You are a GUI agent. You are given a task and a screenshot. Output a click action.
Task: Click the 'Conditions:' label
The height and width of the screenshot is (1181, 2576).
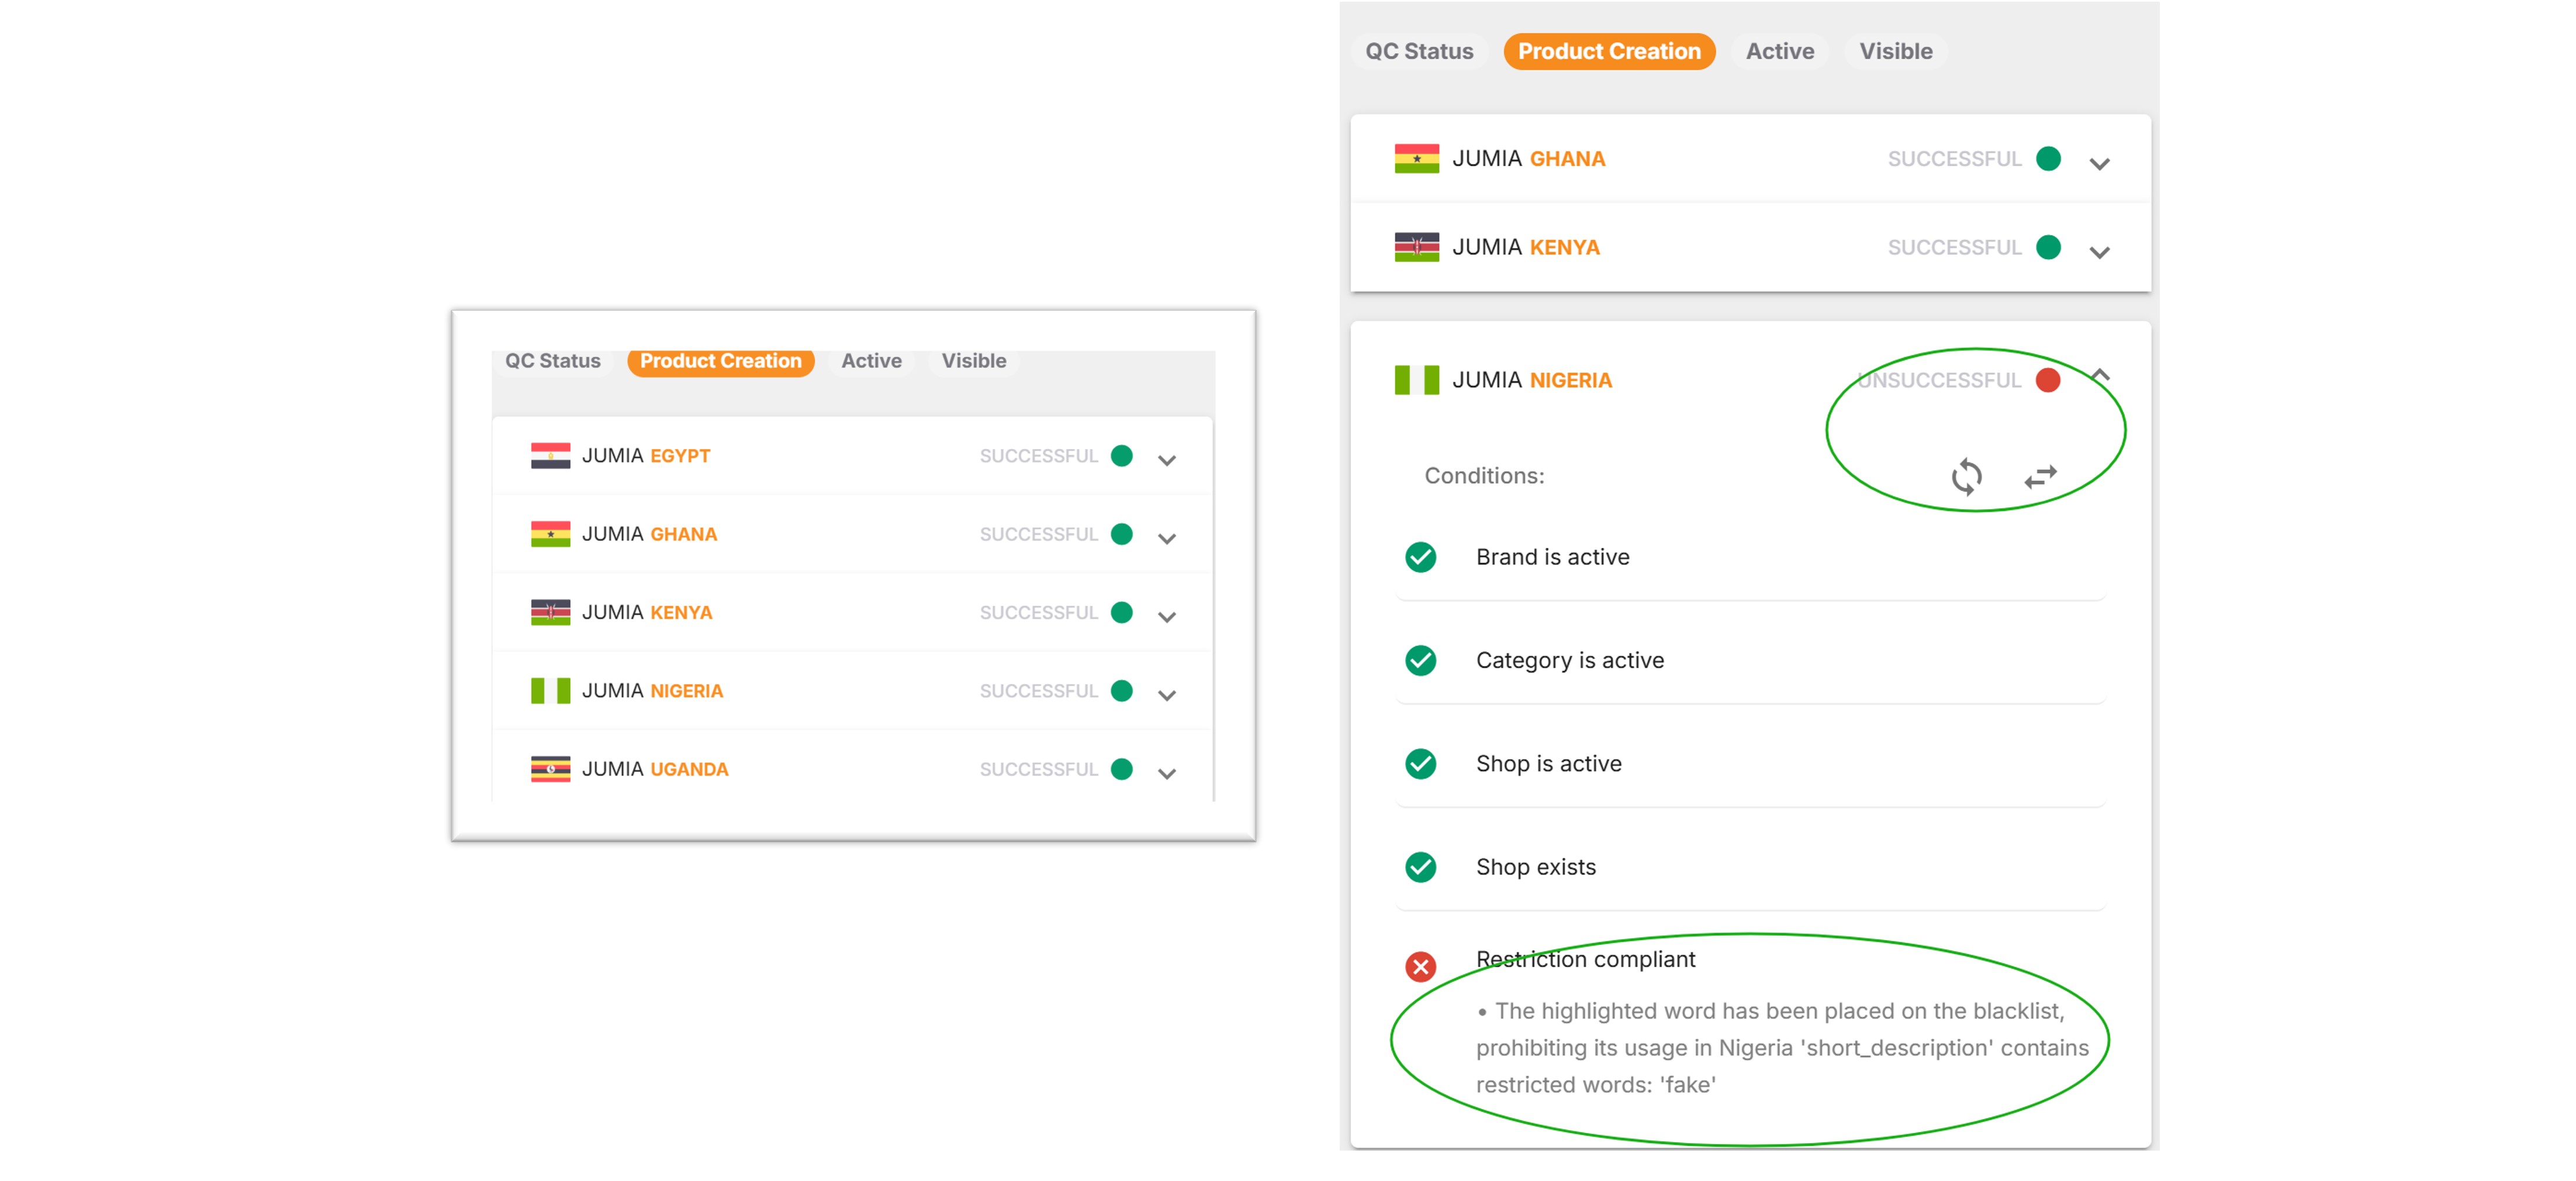pos(1484,476)
